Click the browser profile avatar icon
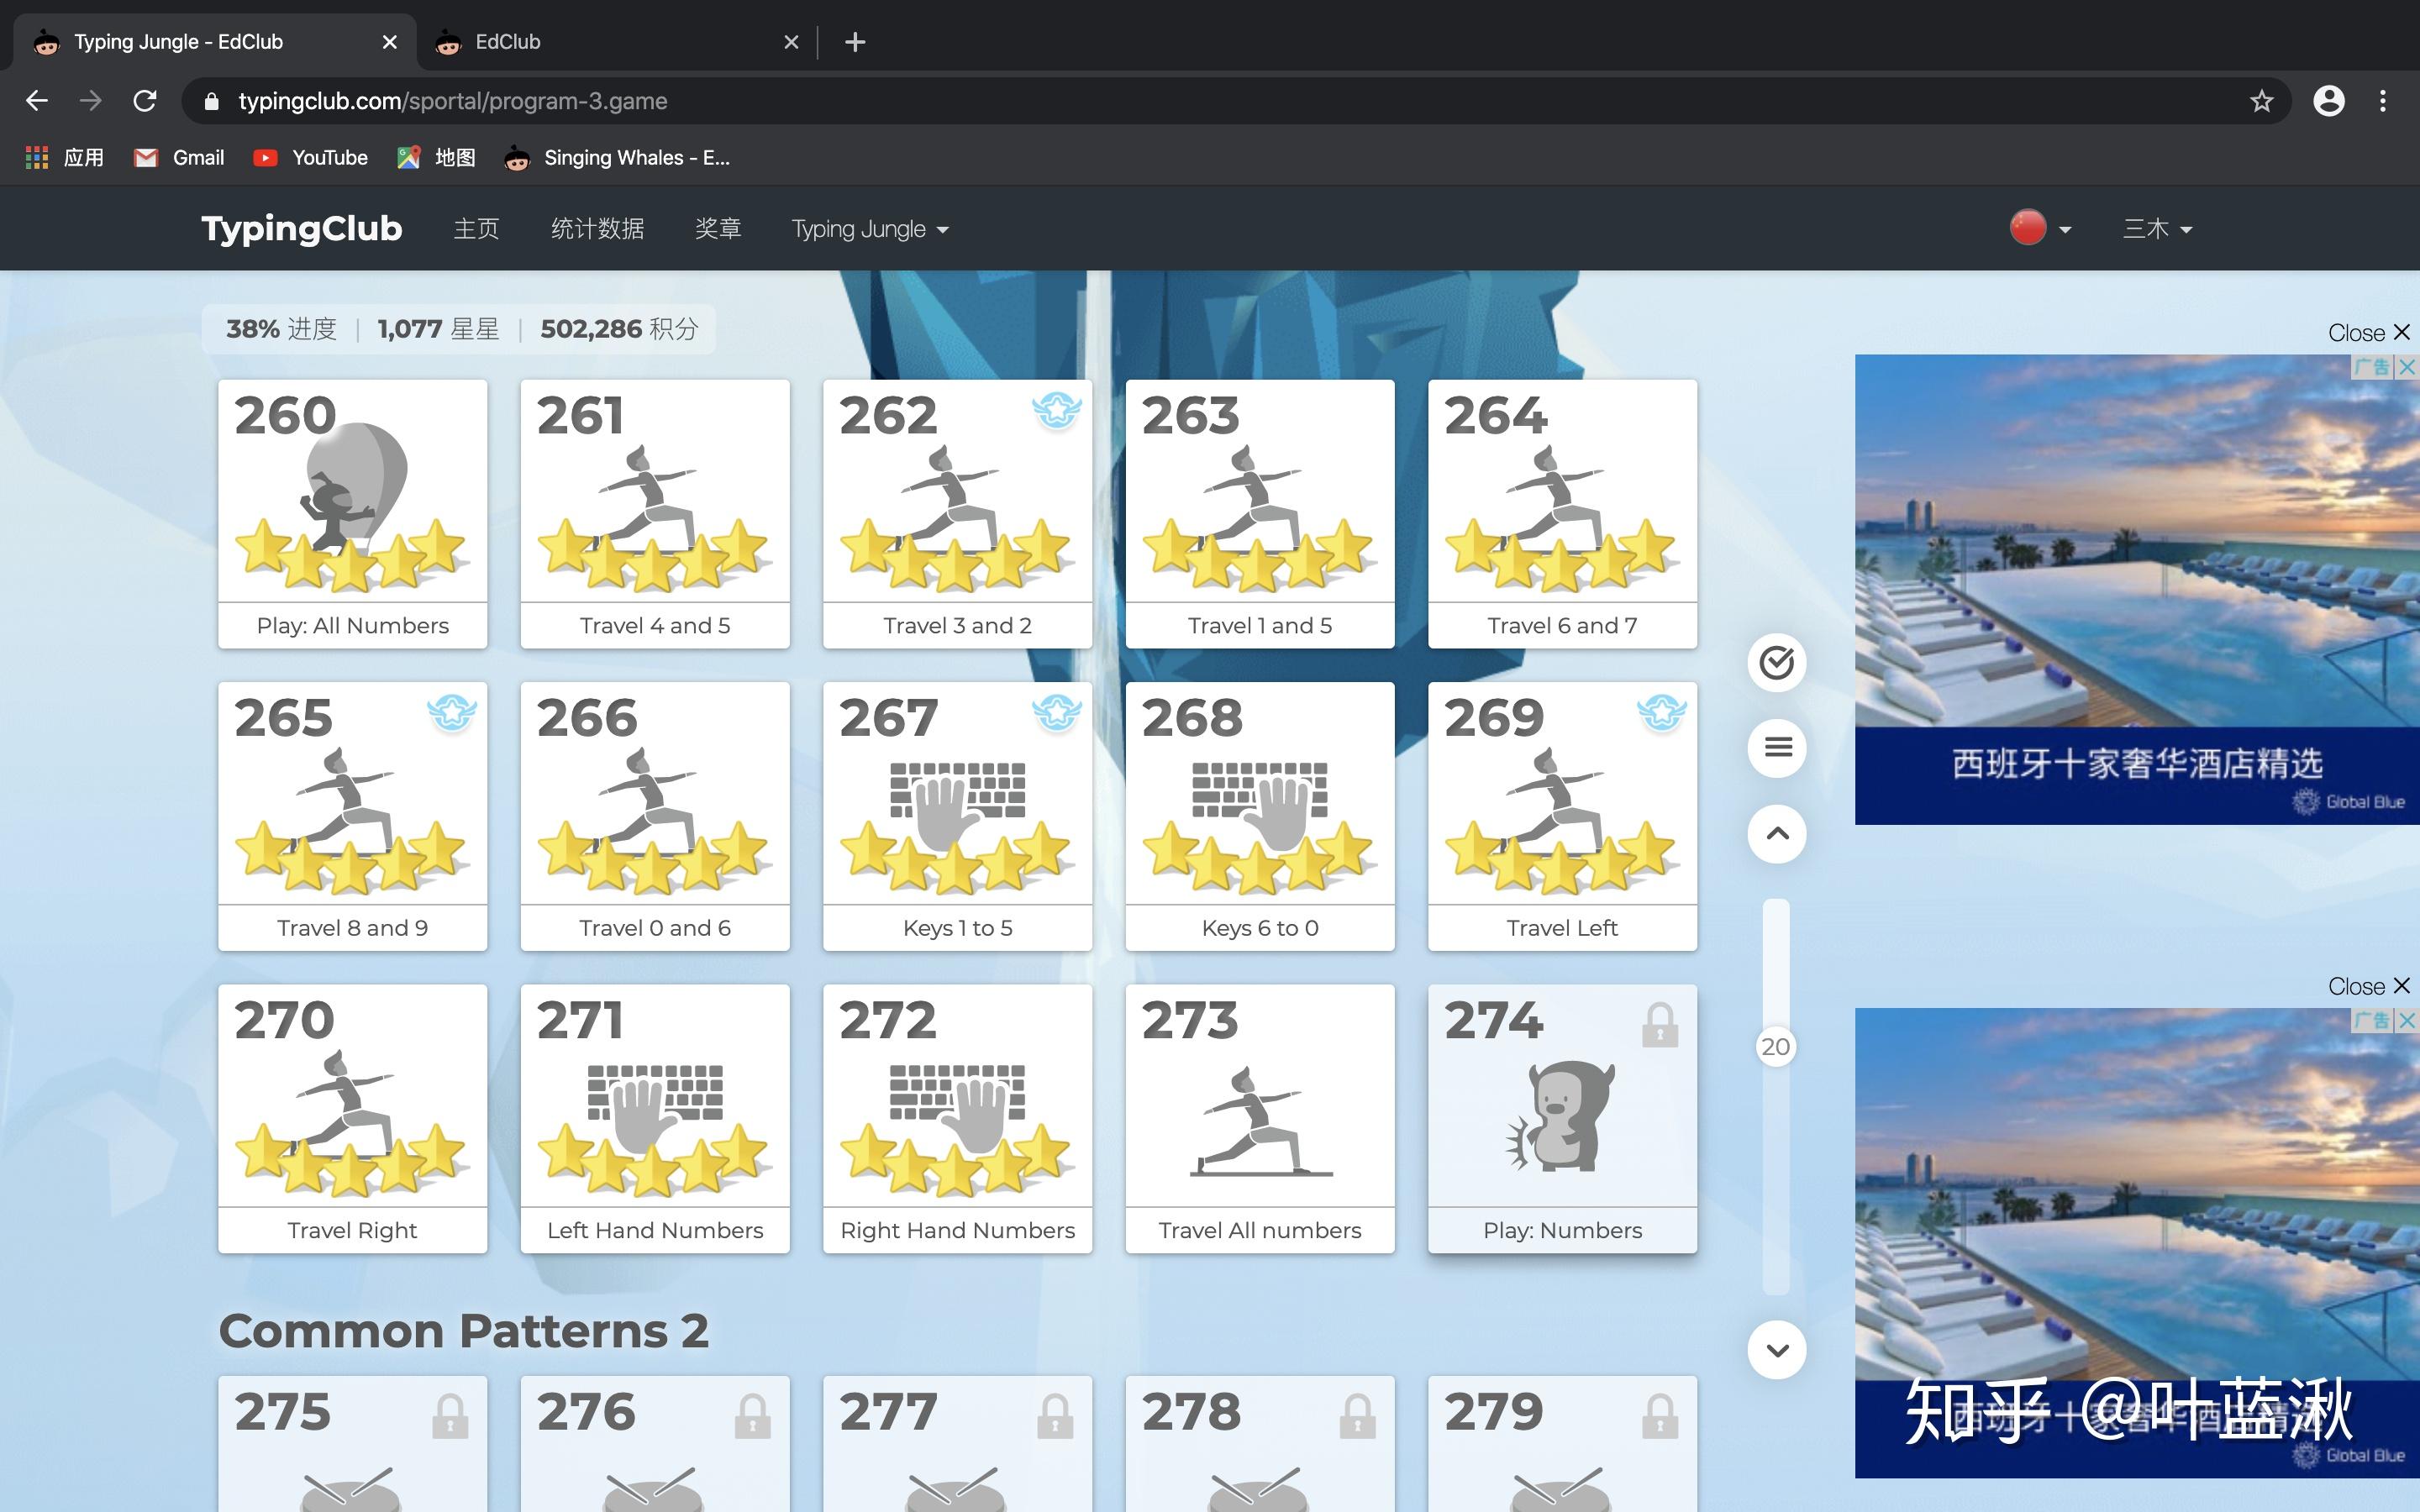This screenshot has width=2420, height=1512. point(2330,100)
